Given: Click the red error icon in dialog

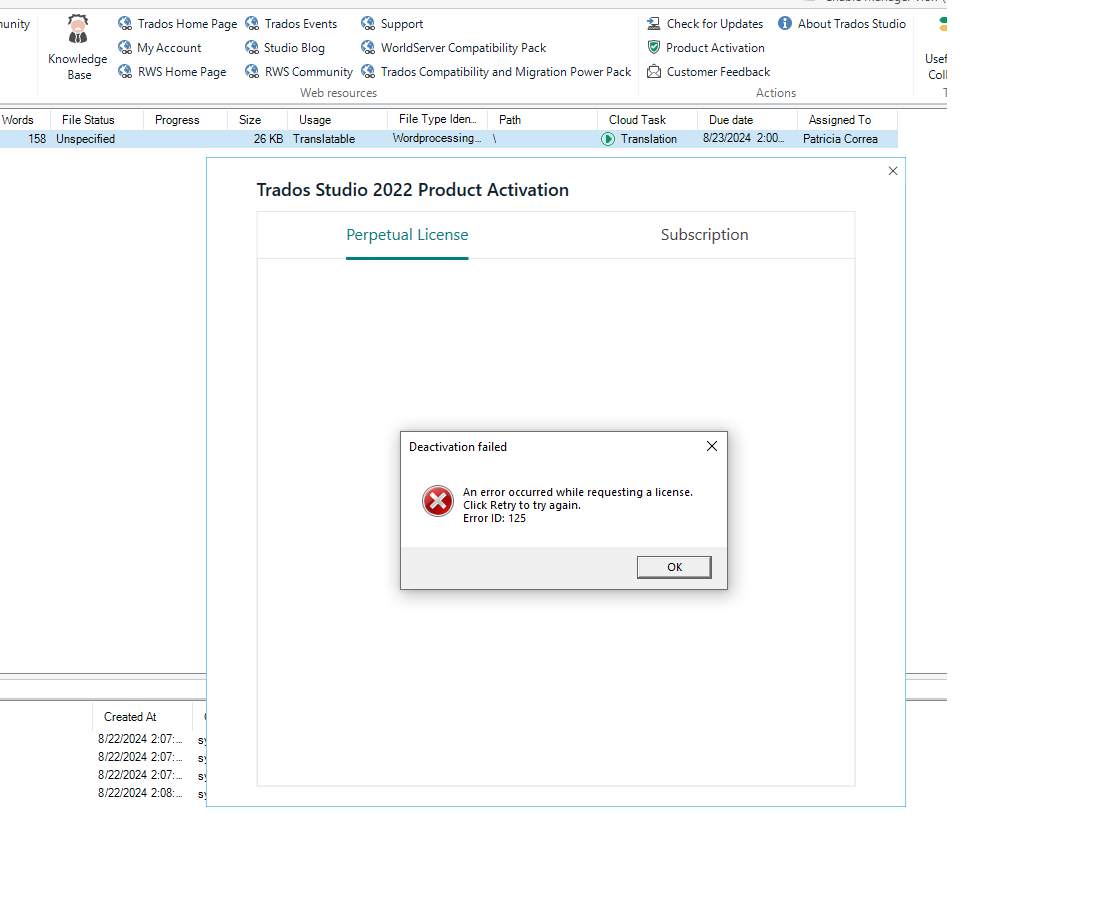Looking at the screenshot, I should 438,501.
